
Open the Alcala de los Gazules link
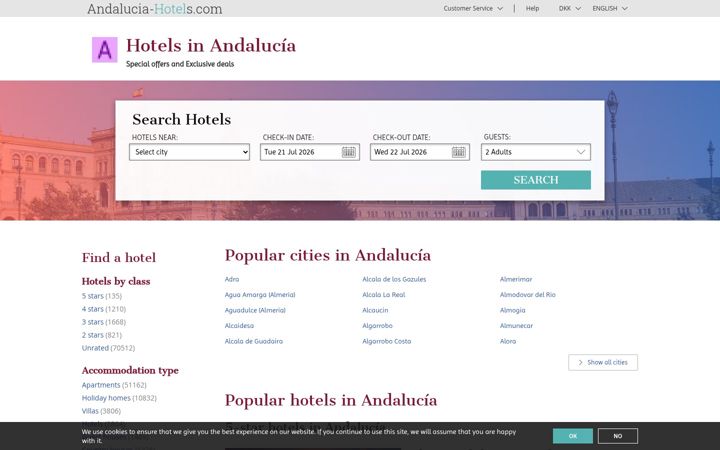click(394, 279)
